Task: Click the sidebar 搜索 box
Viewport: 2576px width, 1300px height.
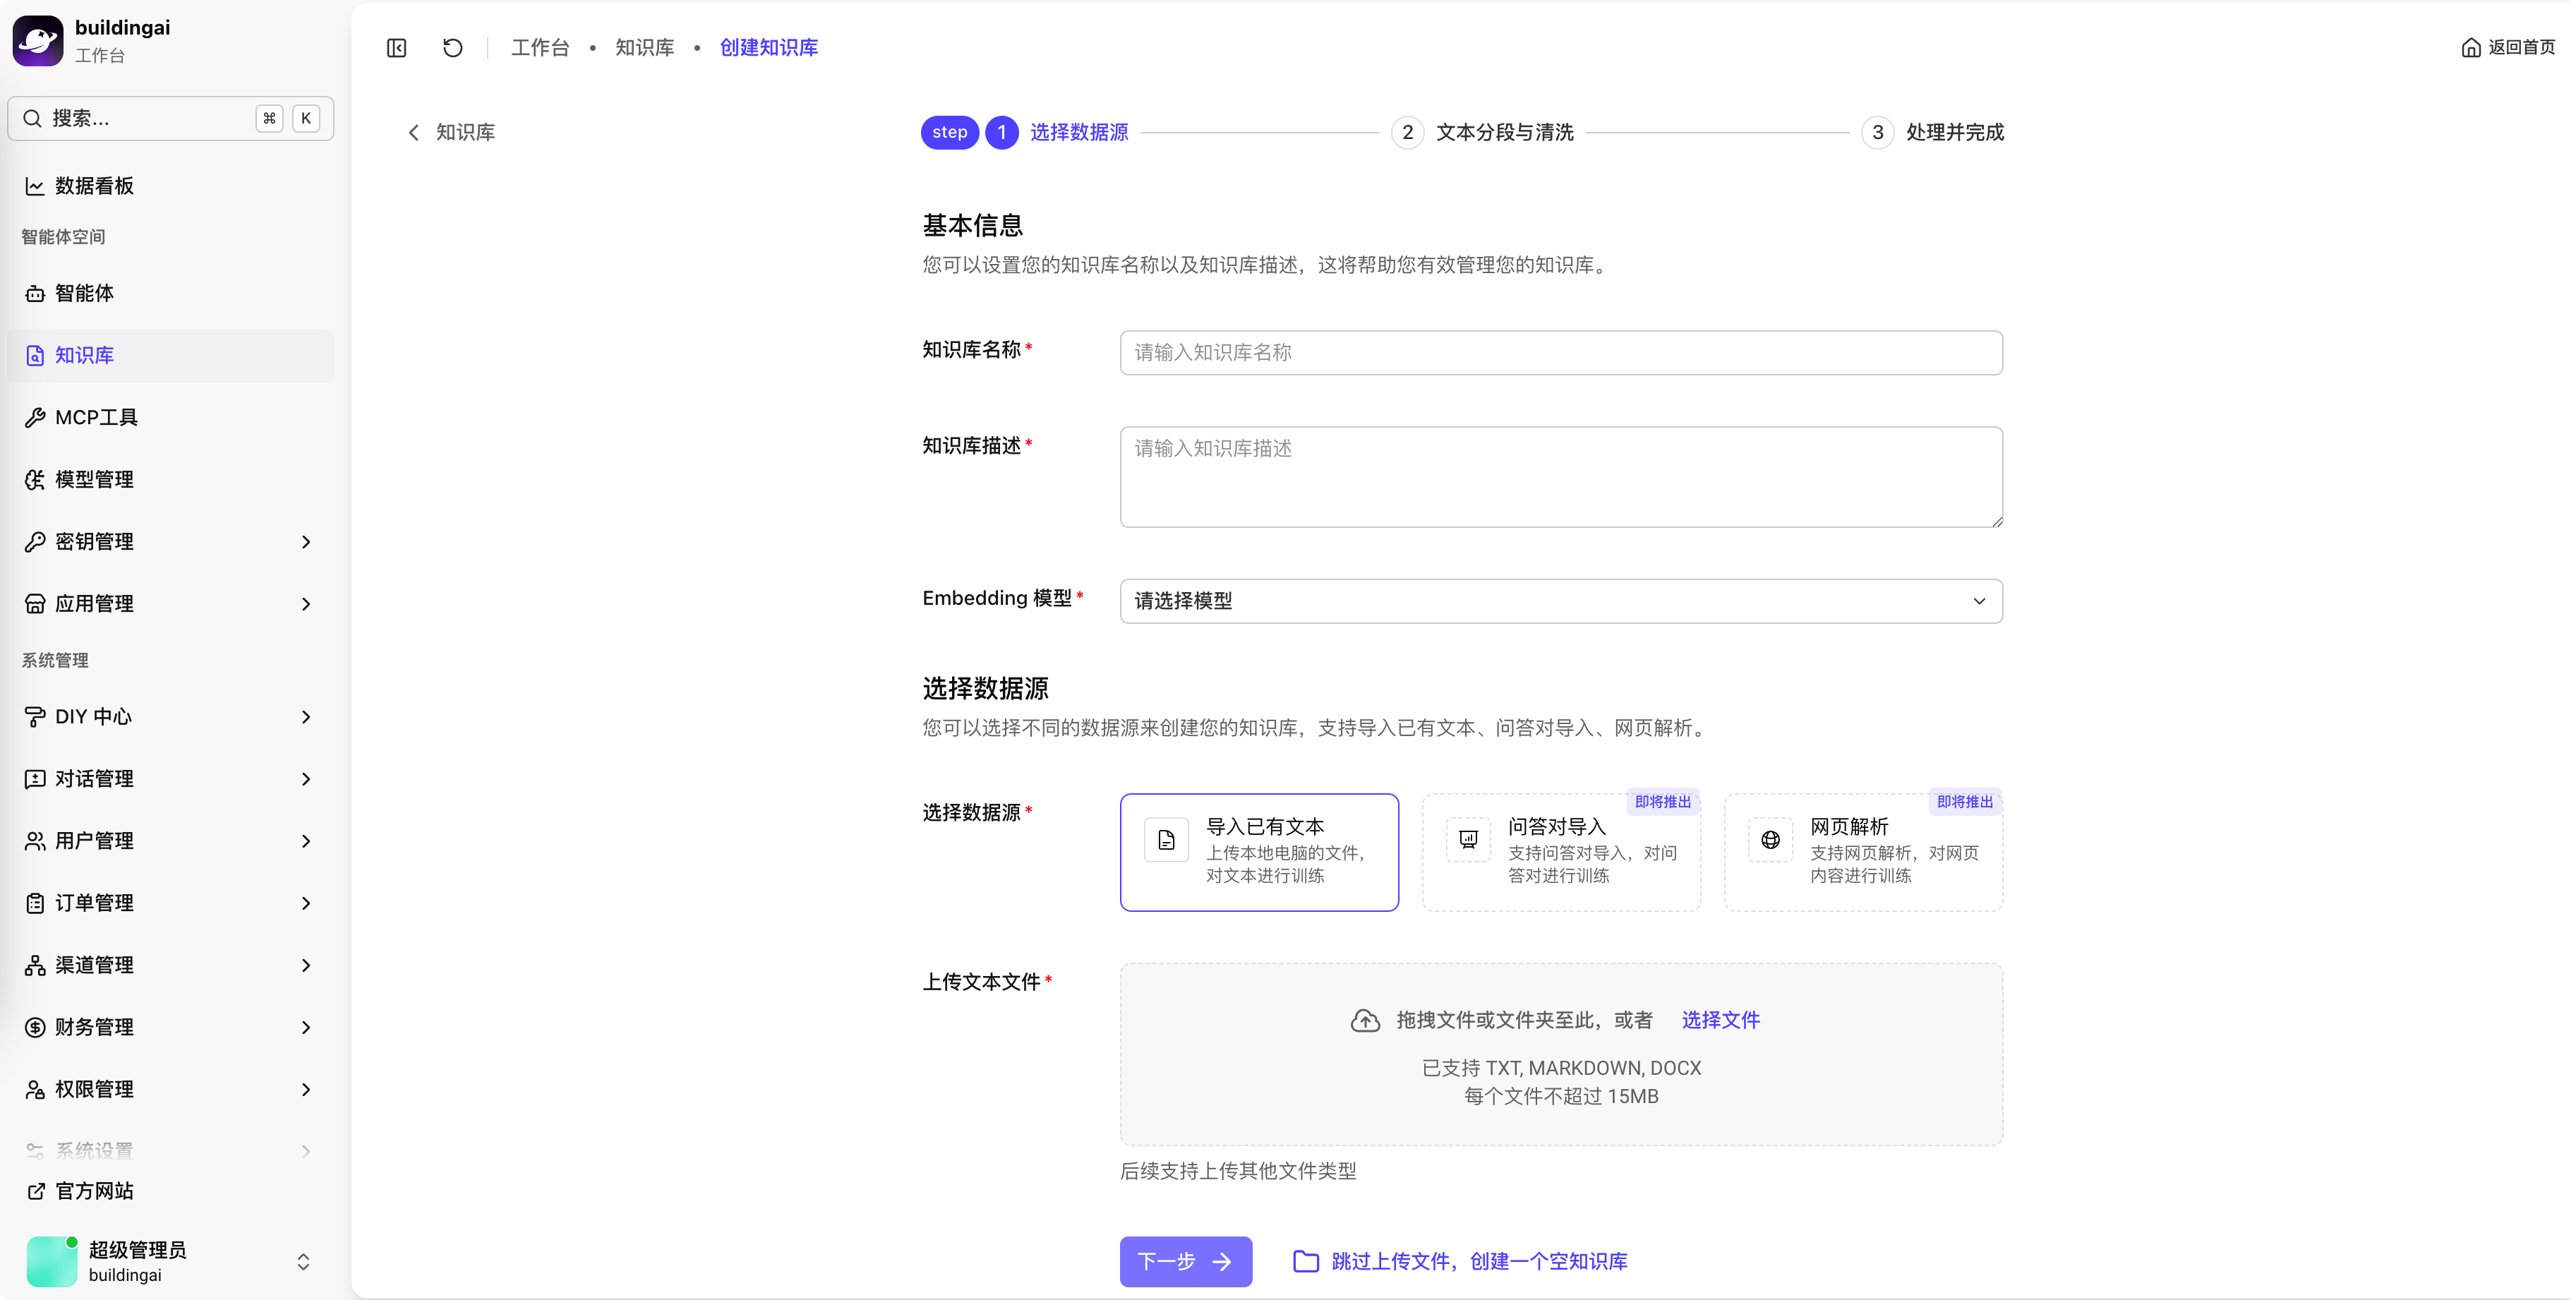Action: (x=171, y=119)
